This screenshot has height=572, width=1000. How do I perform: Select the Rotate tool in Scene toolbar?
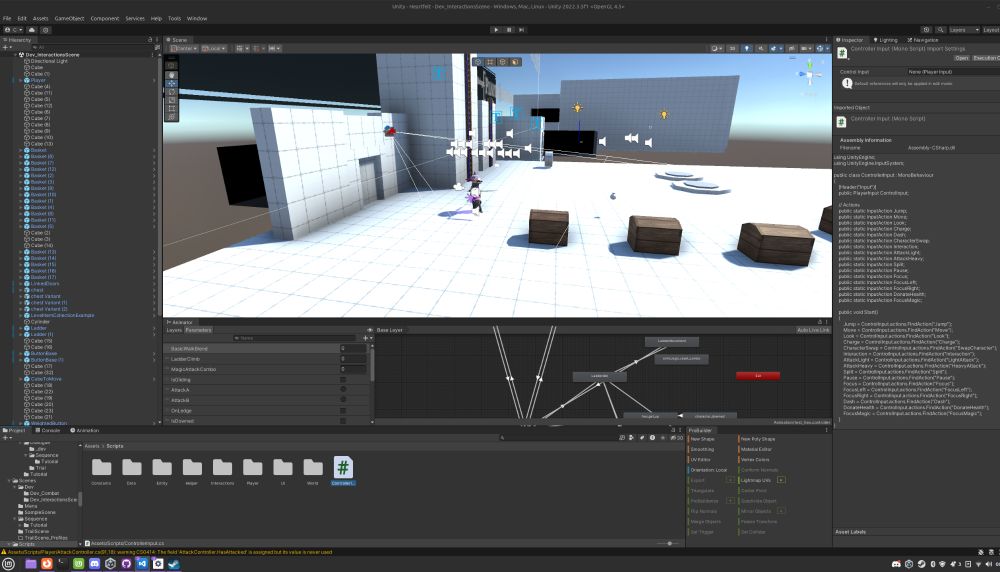171,92
